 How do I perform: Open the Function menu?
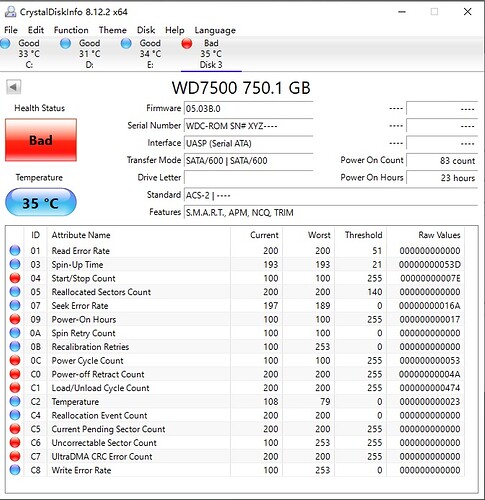click(x=71, y=30)
